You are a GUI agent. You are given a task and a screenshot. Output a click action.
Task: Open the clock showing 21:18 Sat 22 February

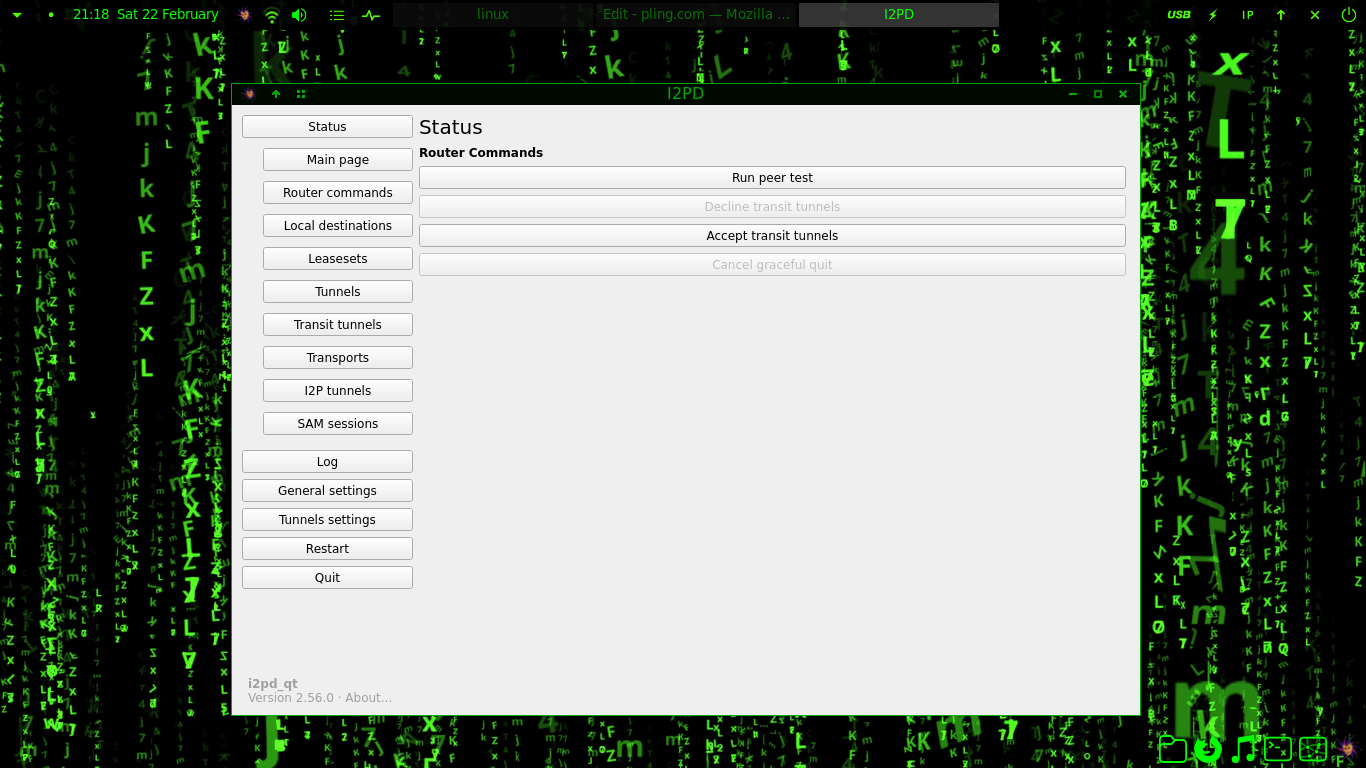click(x=146, y=15)
